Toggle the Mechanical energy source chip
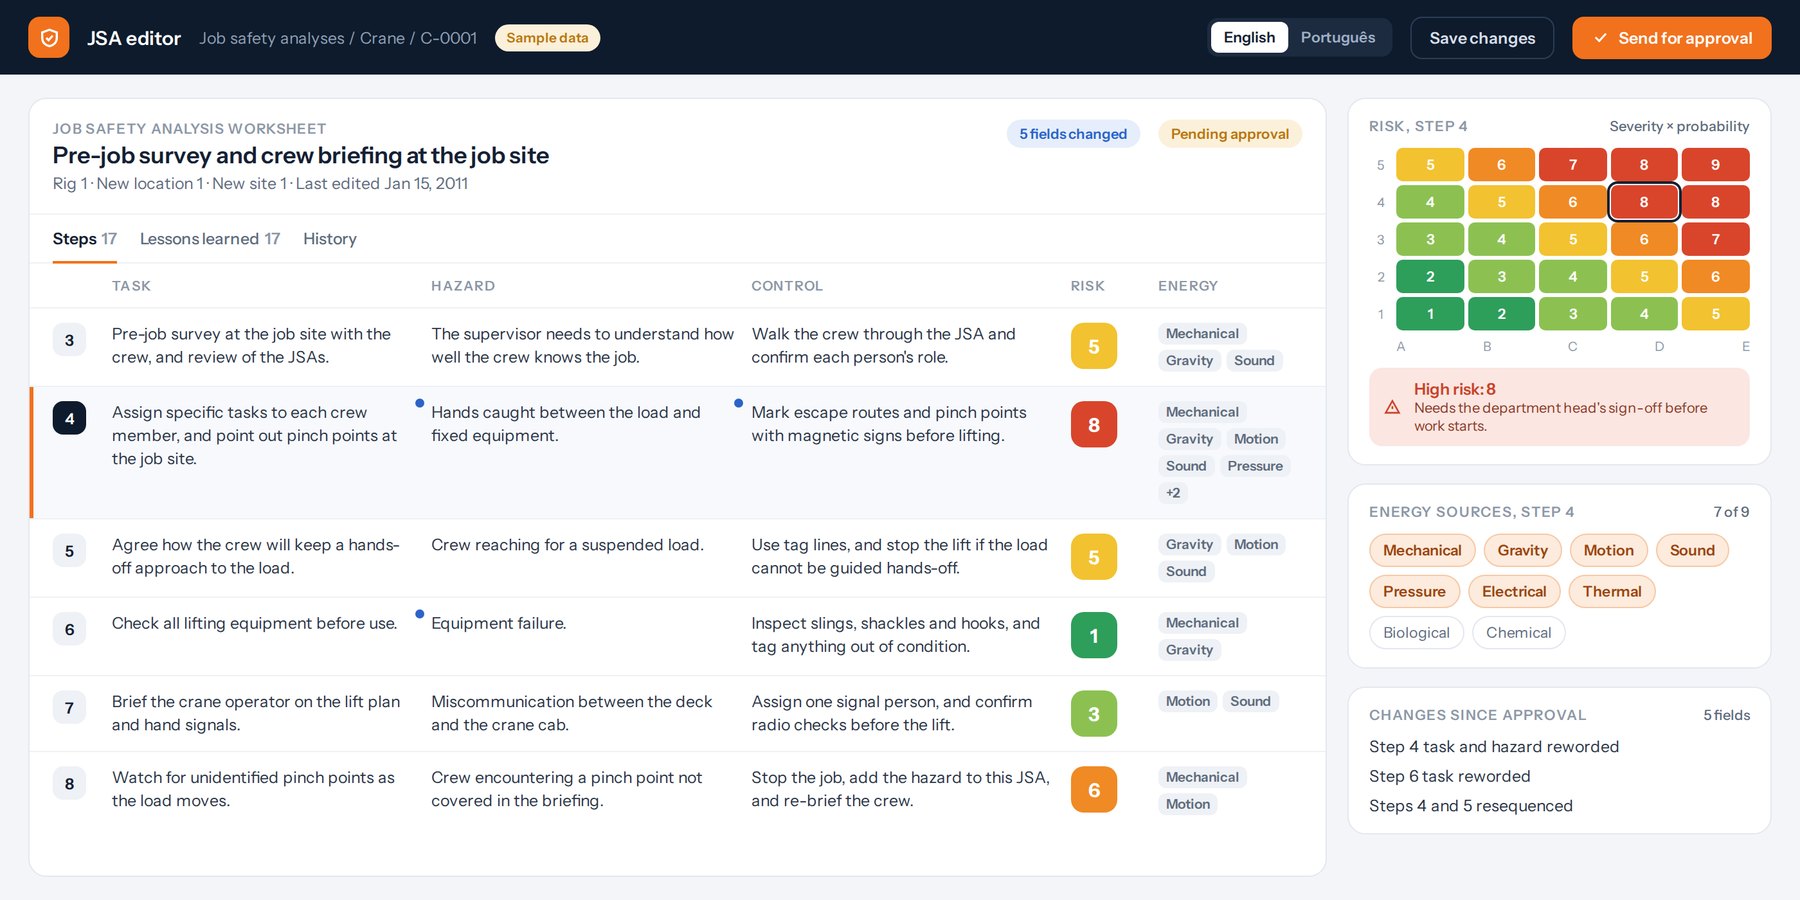 coord(1422,550)
